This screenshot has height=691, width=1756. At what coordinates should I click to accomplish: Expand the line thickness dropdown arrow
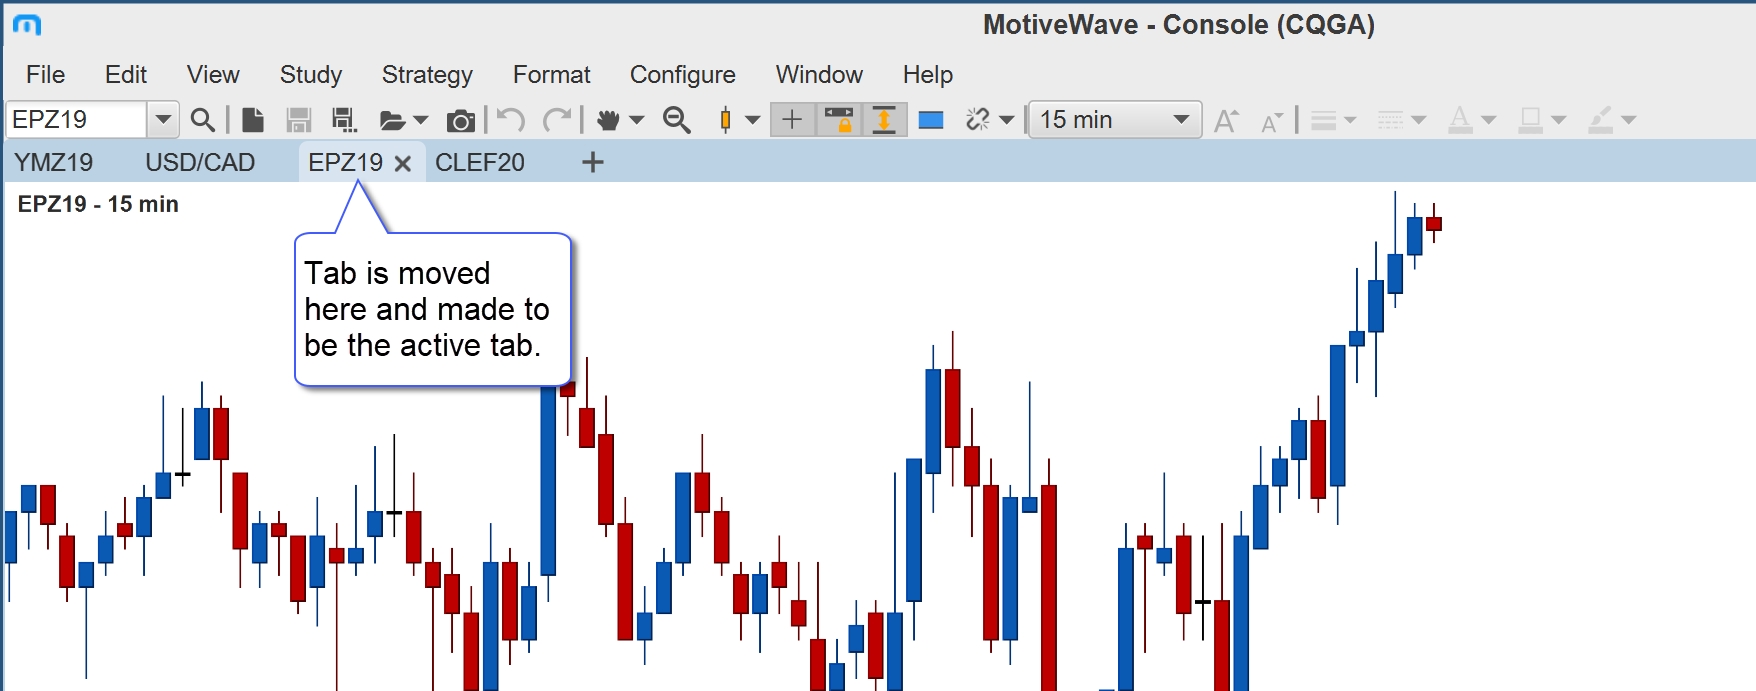point(1350,121)
